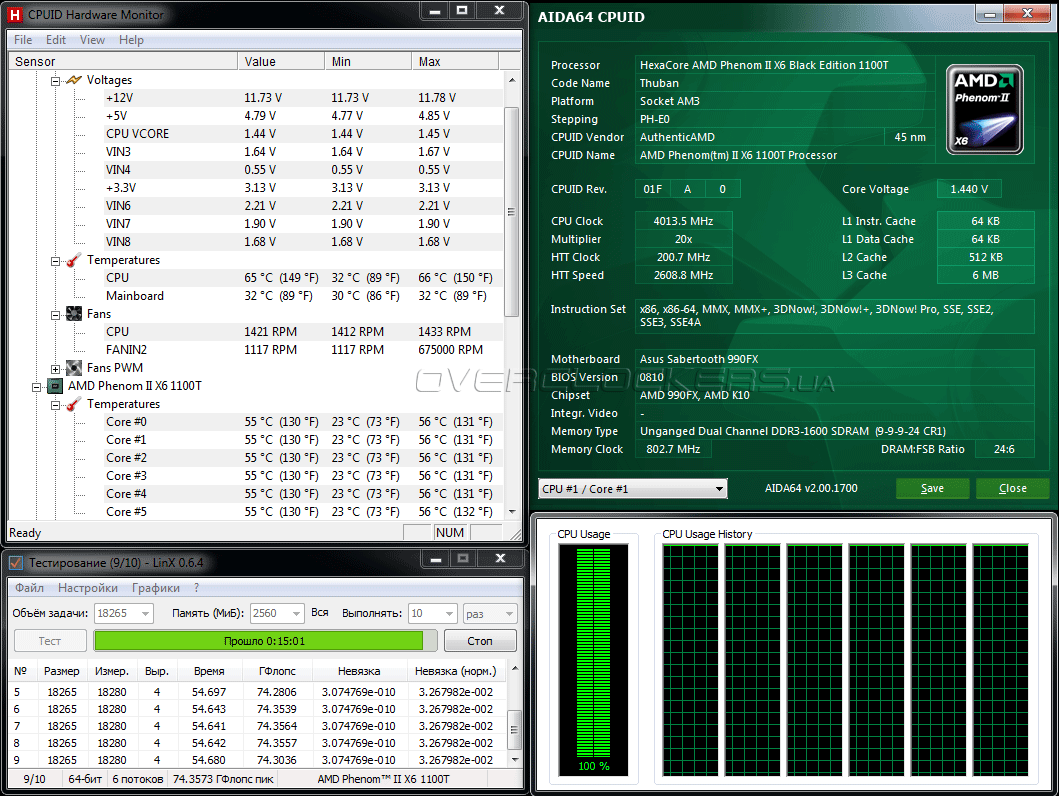Open the View menu in HWMonitor
Image resolution: width=1059 pixels, height=796 pixels.
point(92,40)
